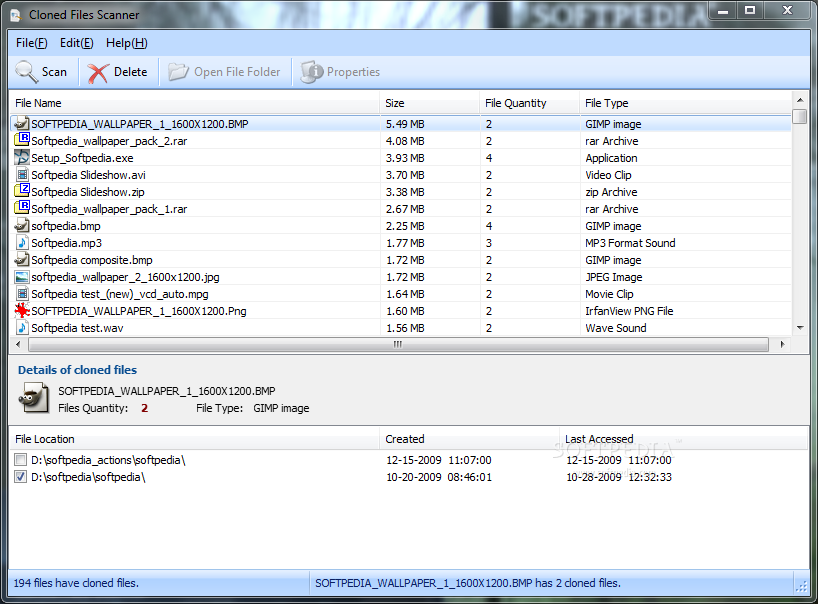Click the vertical scrollbar down arrow
The height and width of the screenshot is (604, 818).
pyautogui.click(x=800, y=328)
